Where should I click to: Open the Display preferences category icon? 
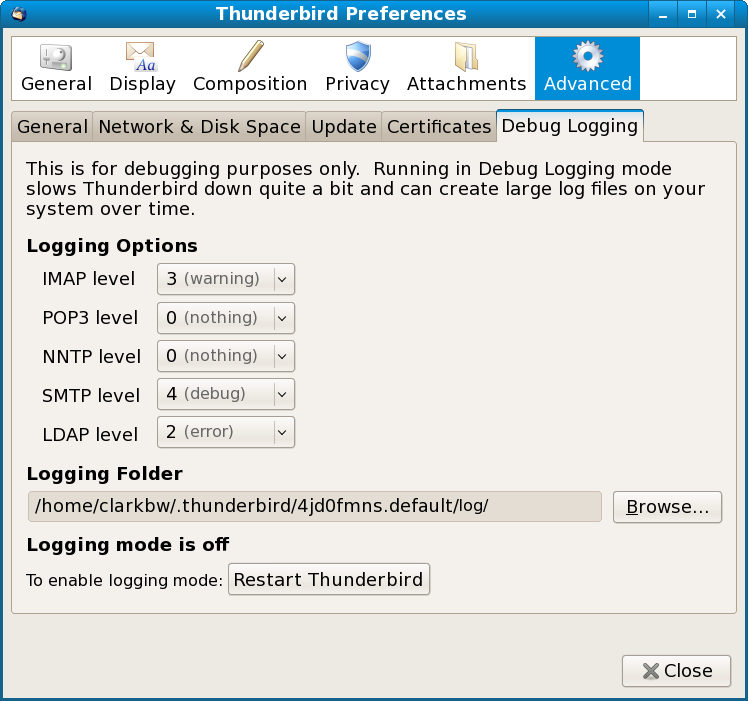[x=142, y=68]
